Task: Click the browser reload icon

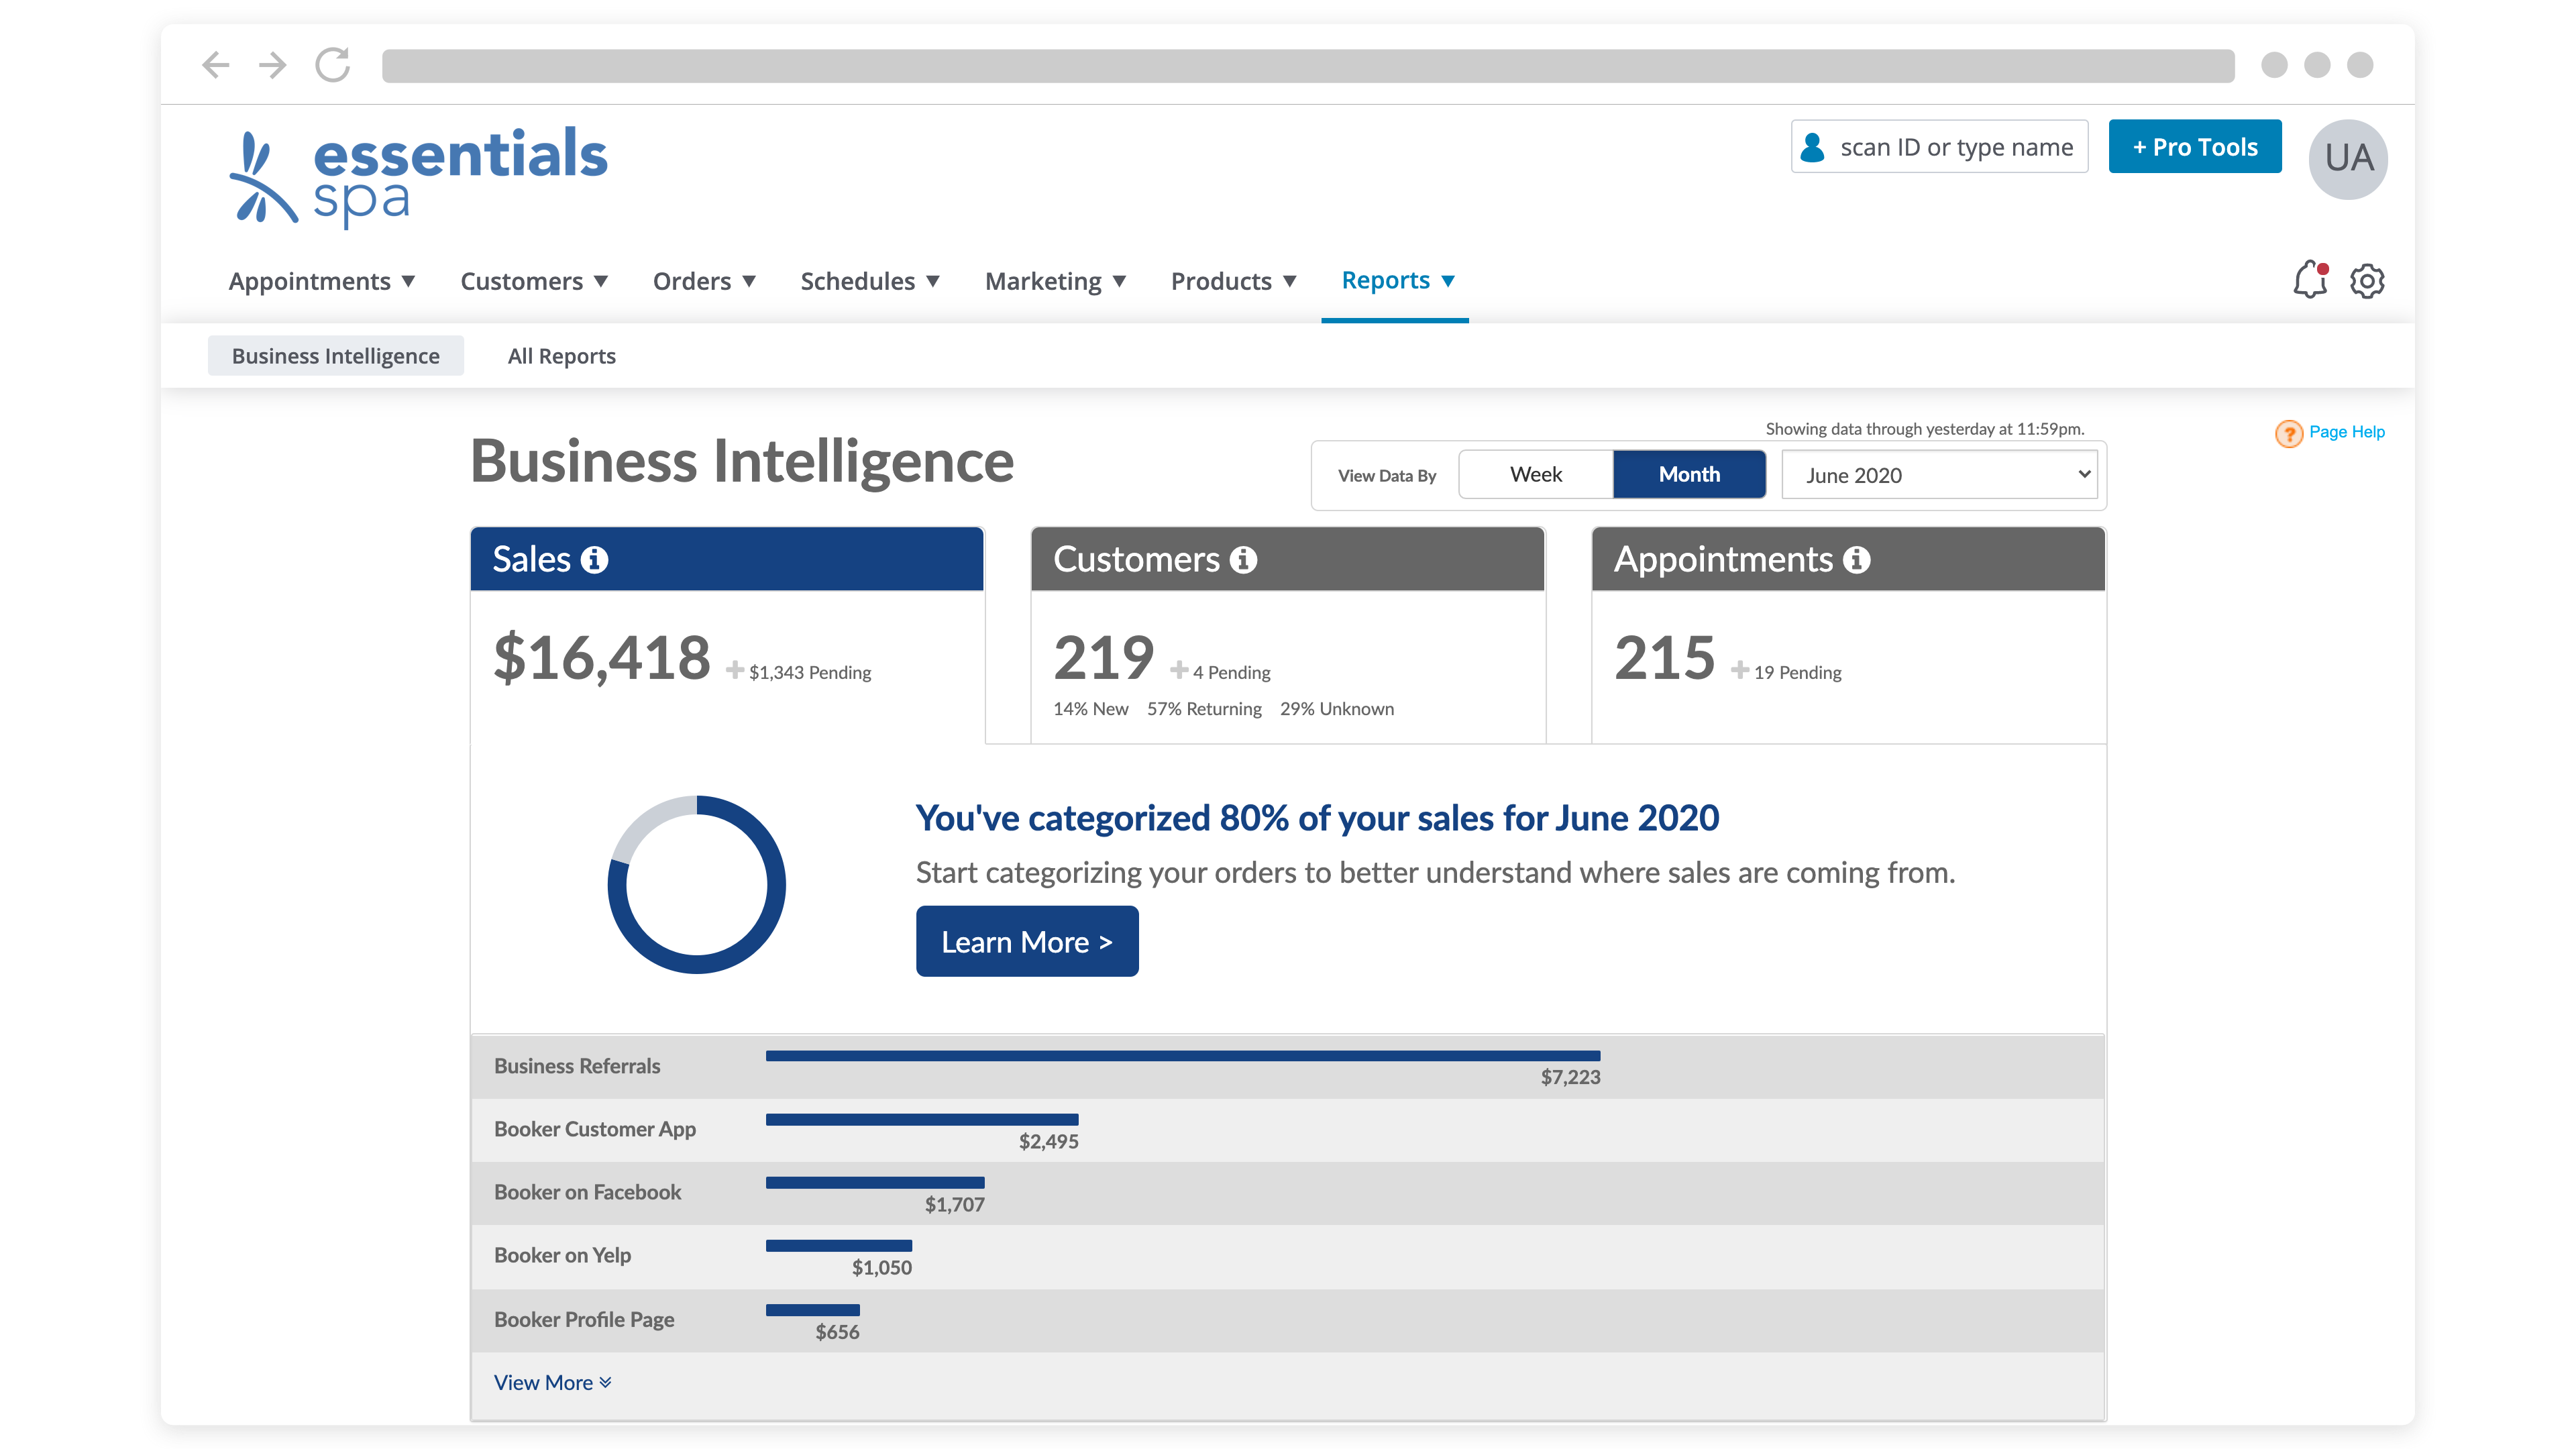Action: pyautogui.click(x=332, y=66)
